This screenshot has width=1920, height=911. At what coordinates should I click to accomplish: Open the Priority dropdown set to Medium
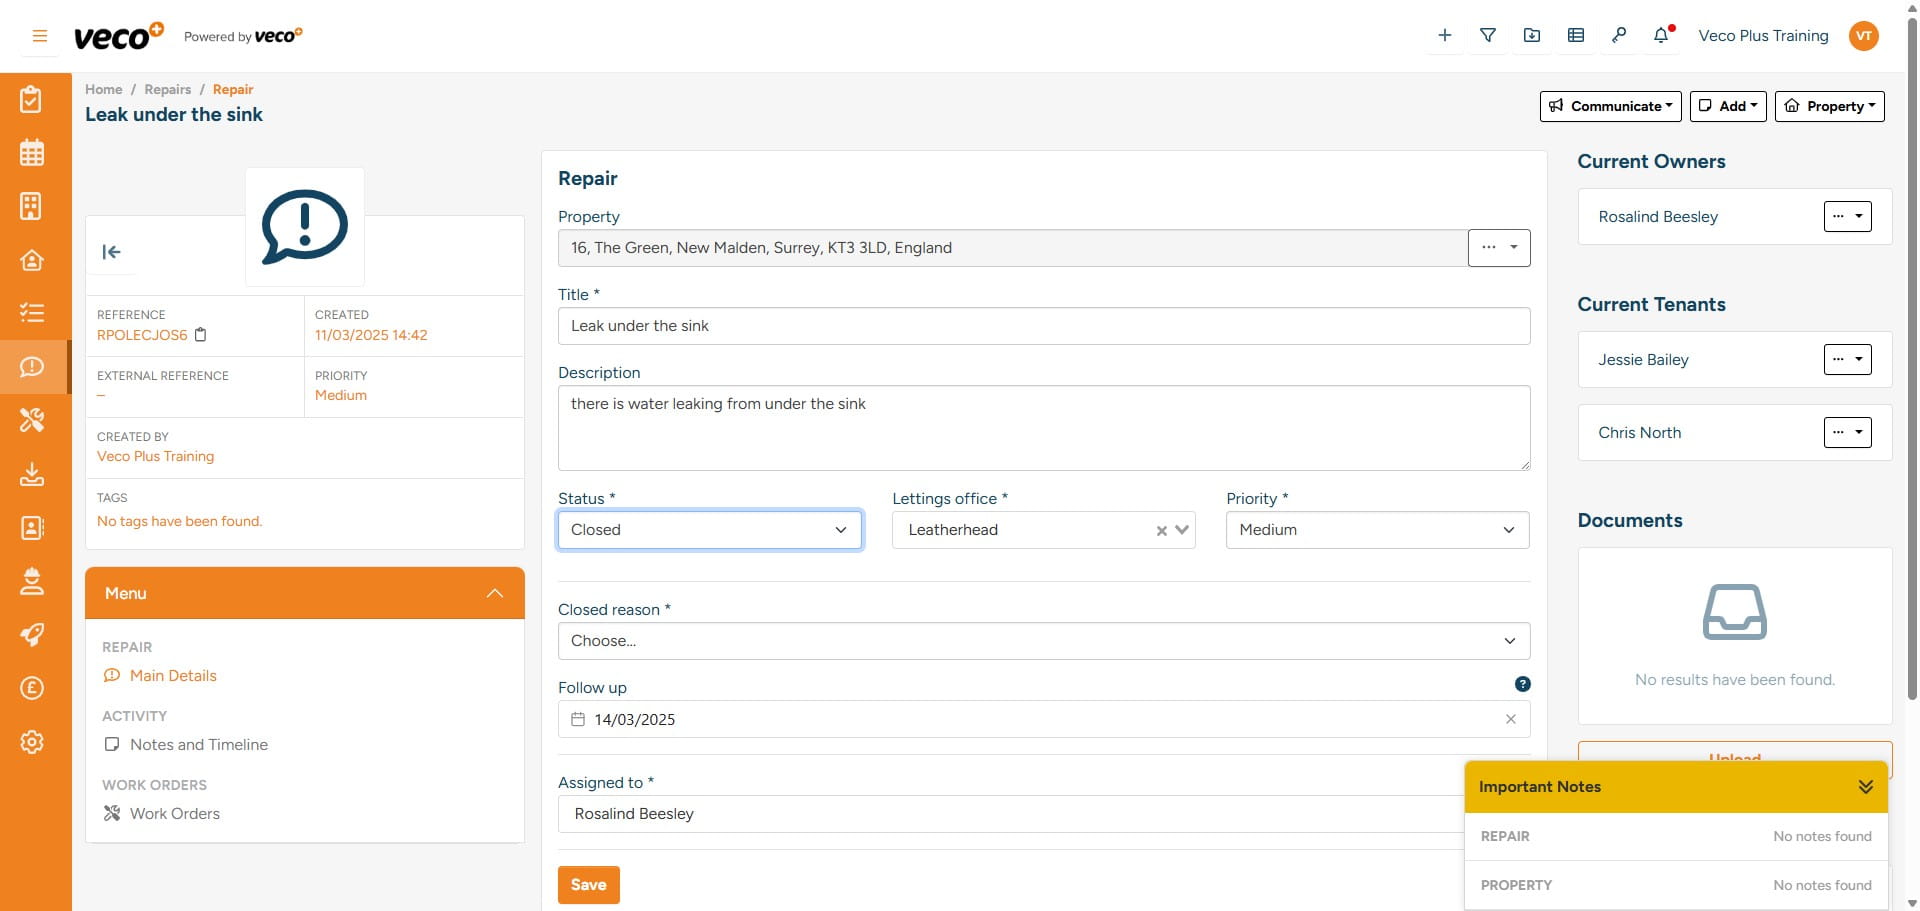click(x=1376, y=530)
